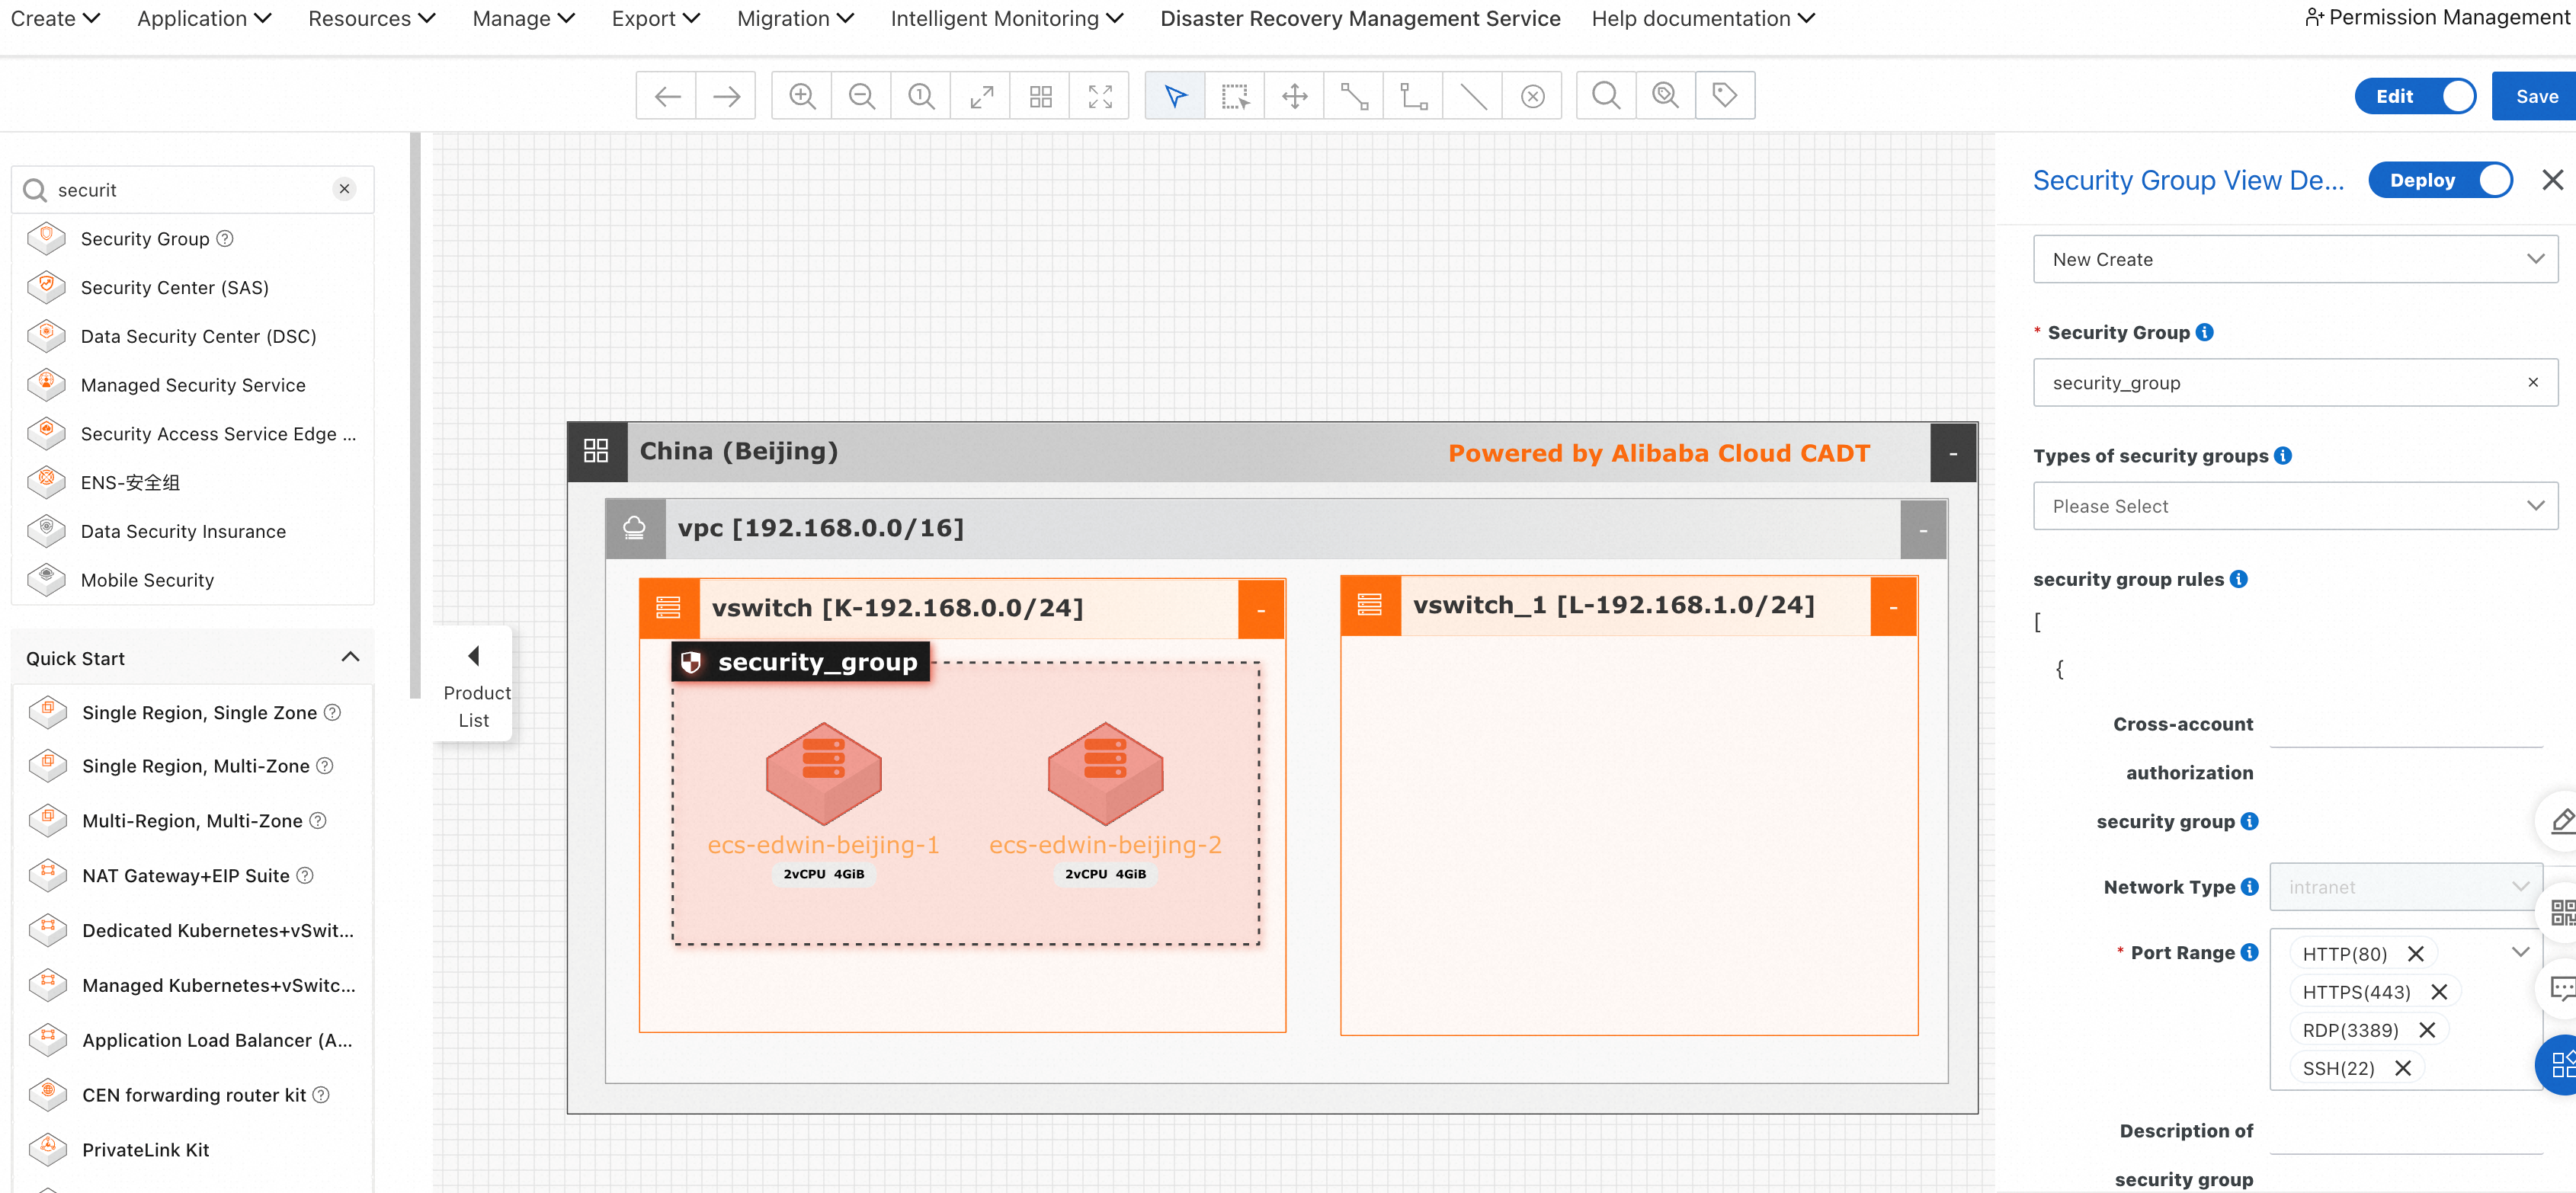Select ecs-edwin-beijing-2 server icon
The width and height of the screenshot is (2576, 1193).
(x=1105, y=773)
